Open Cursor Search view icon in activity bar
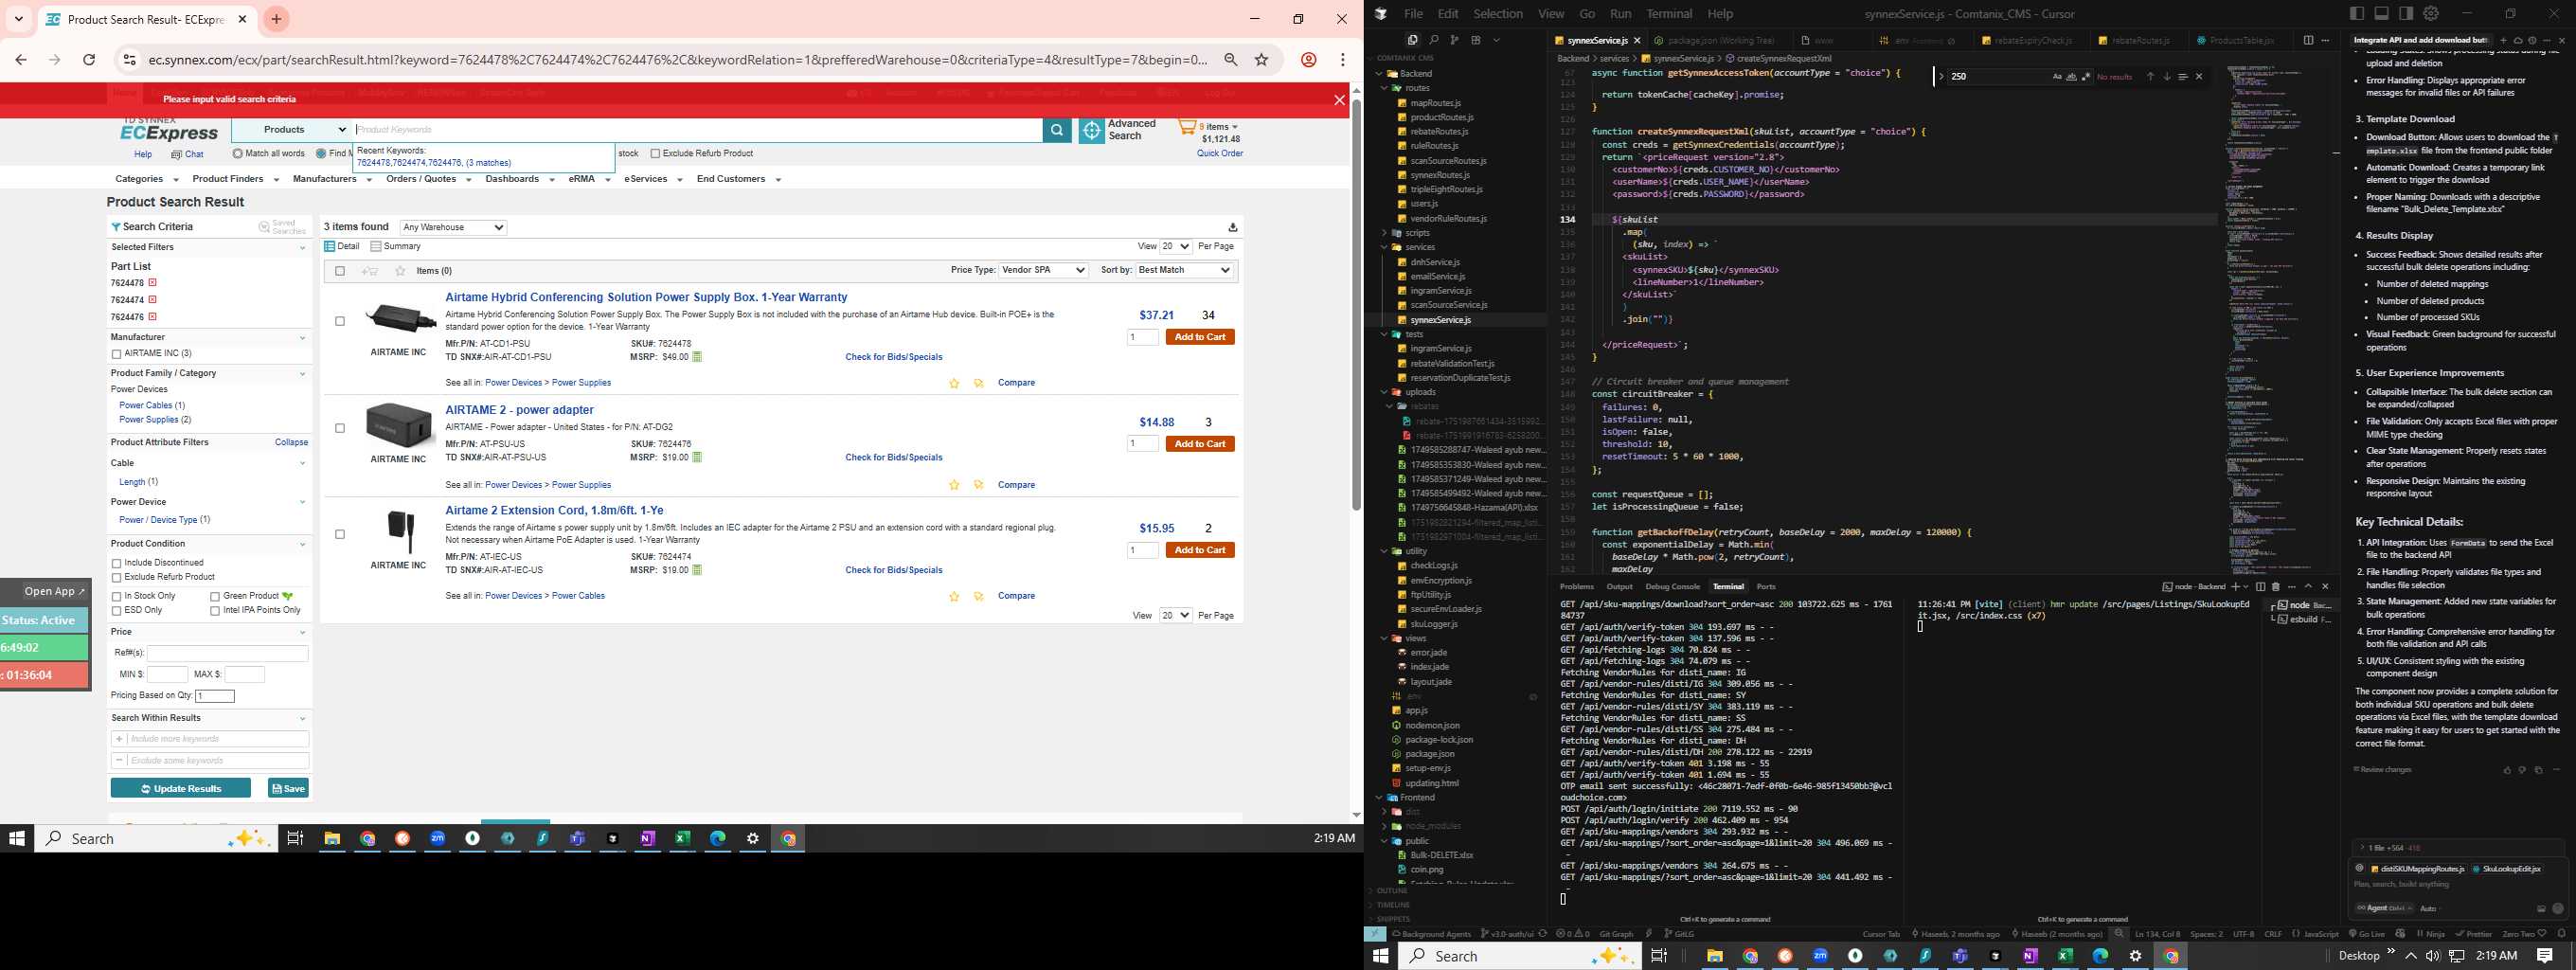 tap(1433, 40)
